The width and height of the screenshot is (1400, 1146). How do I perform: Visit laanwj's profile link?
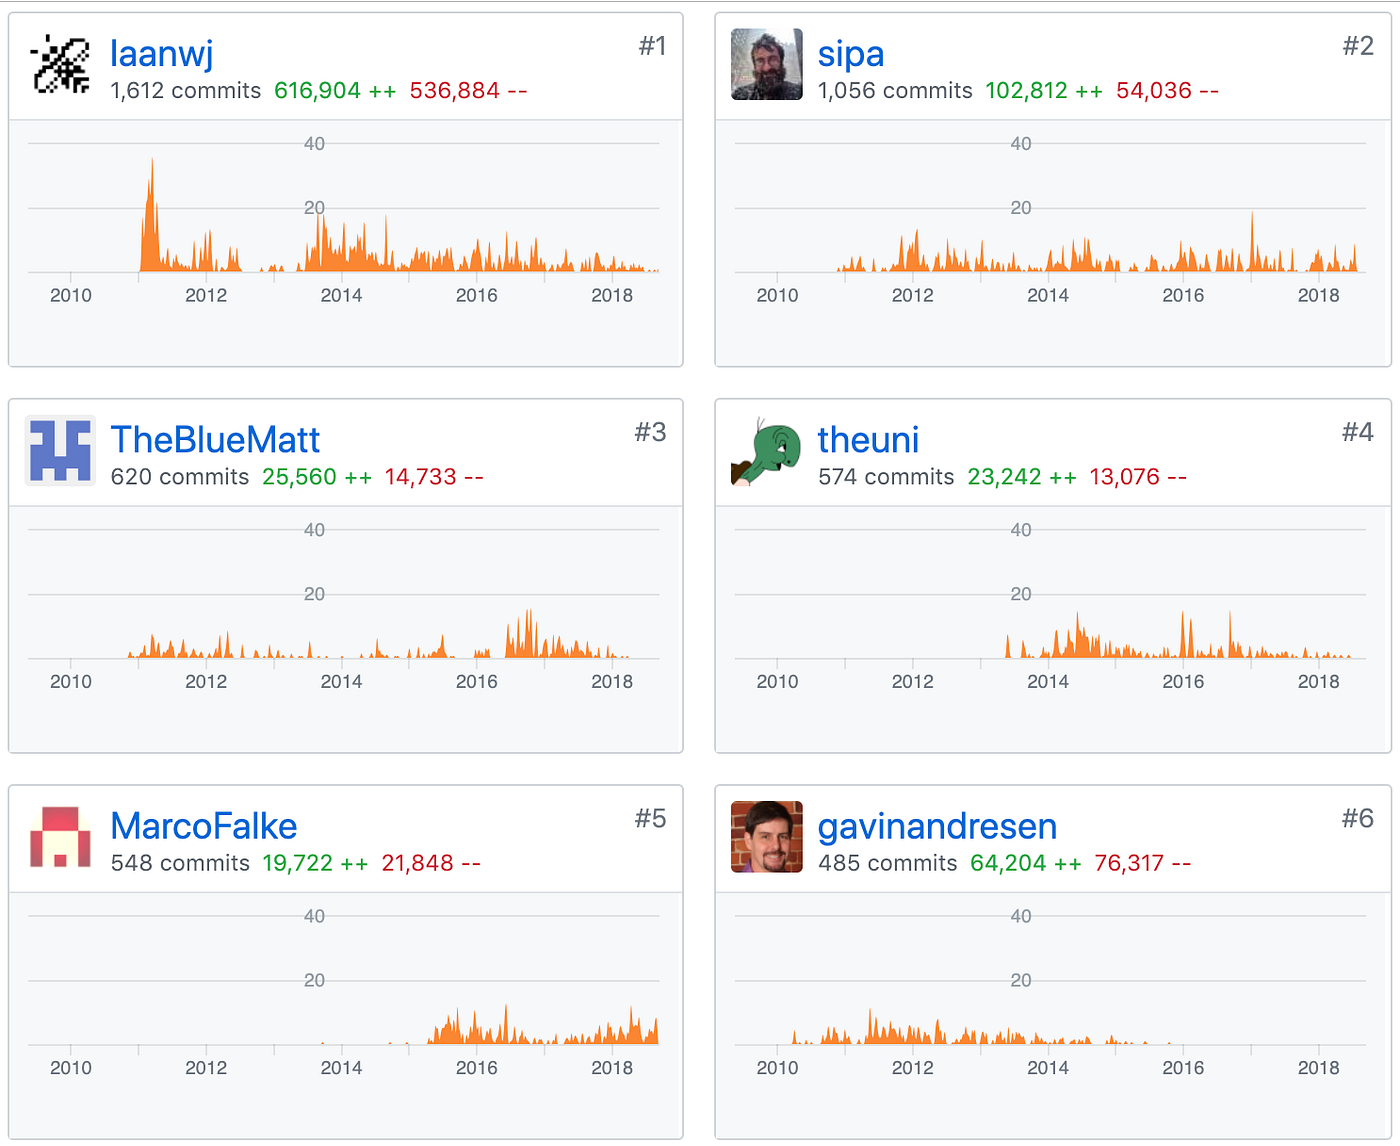[162, 53]
